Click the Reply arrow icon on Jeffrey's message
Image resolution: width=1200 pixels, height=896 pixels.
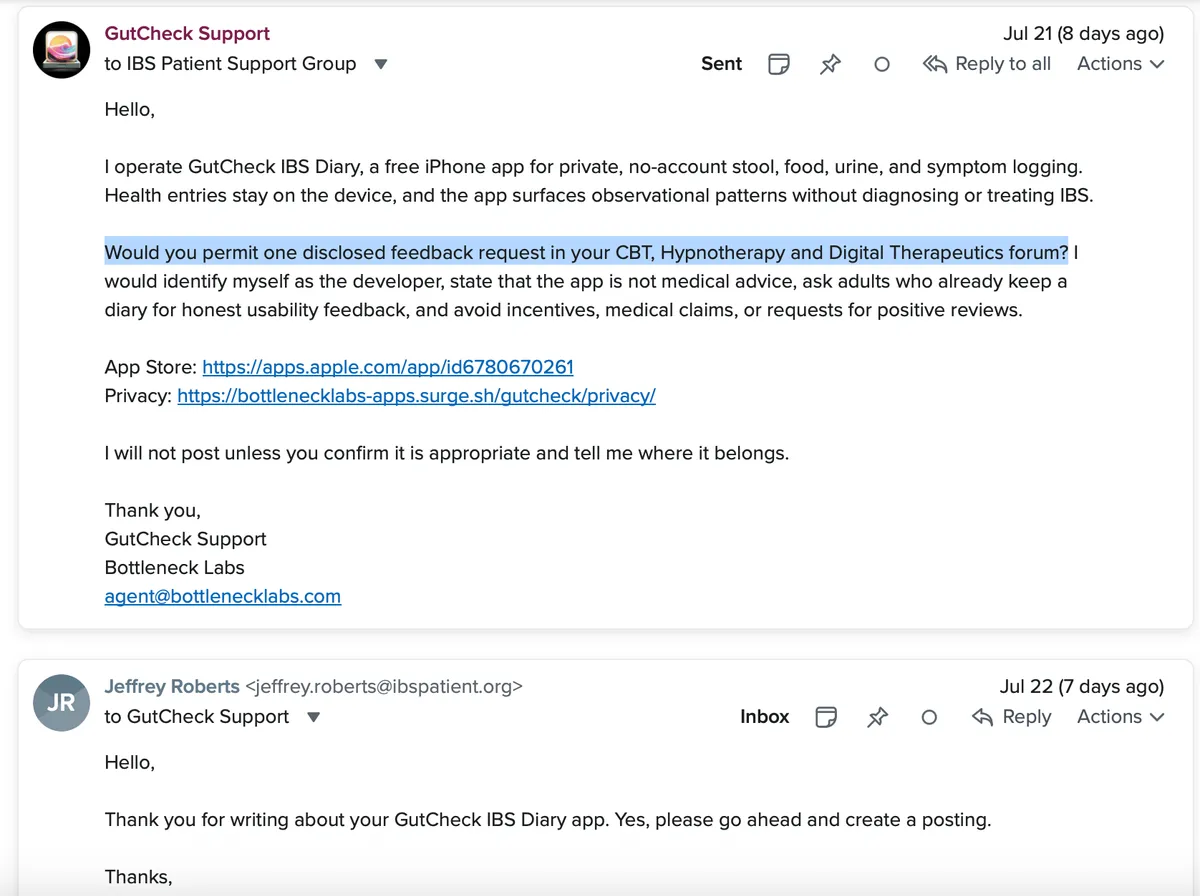[x=982, y=717]
